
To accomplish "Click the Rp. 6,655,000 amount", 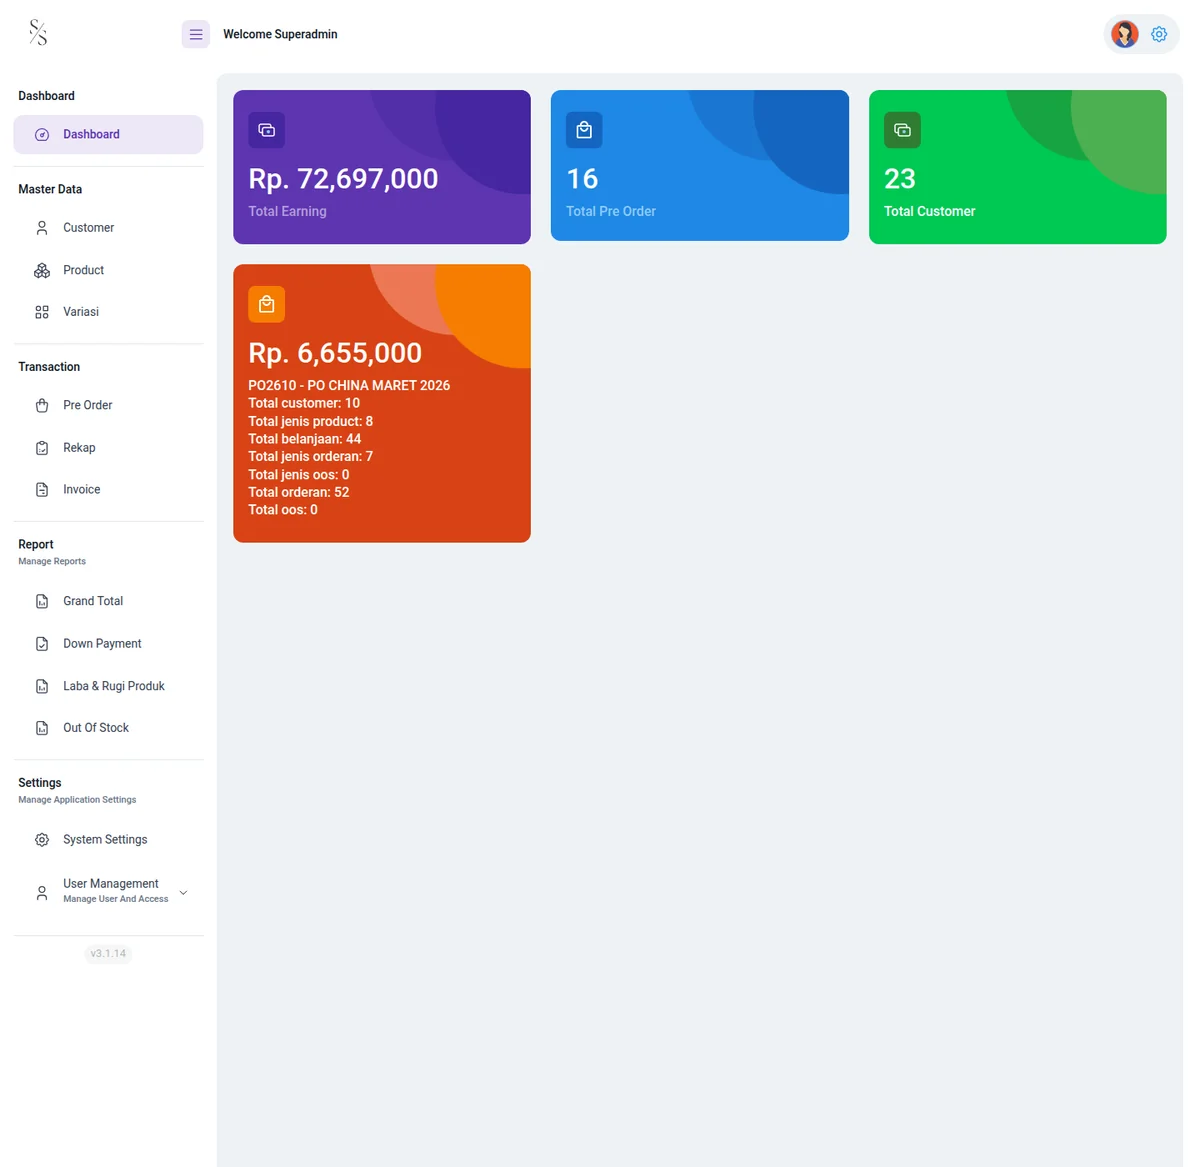I will (335, 353).
